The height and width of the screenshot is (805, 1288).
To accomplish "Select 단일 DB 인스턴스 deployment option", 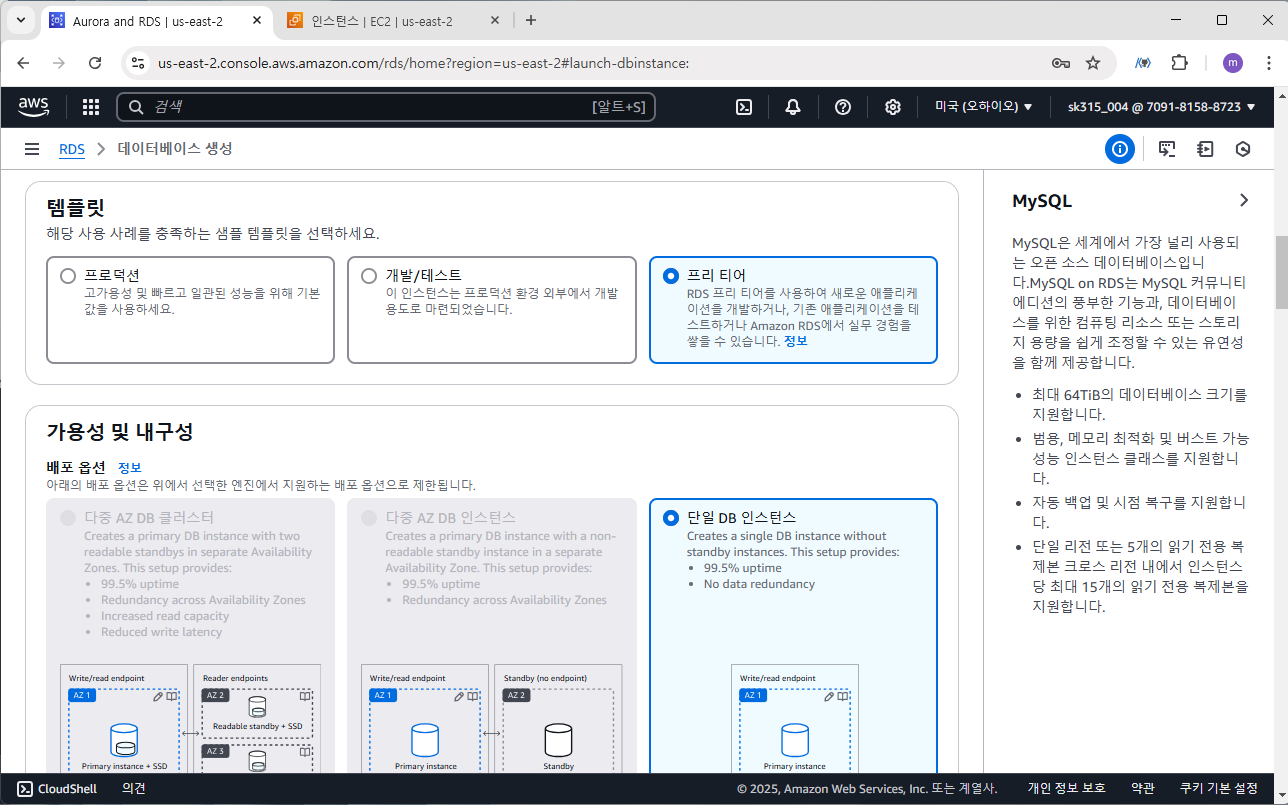I will [671, 518].
